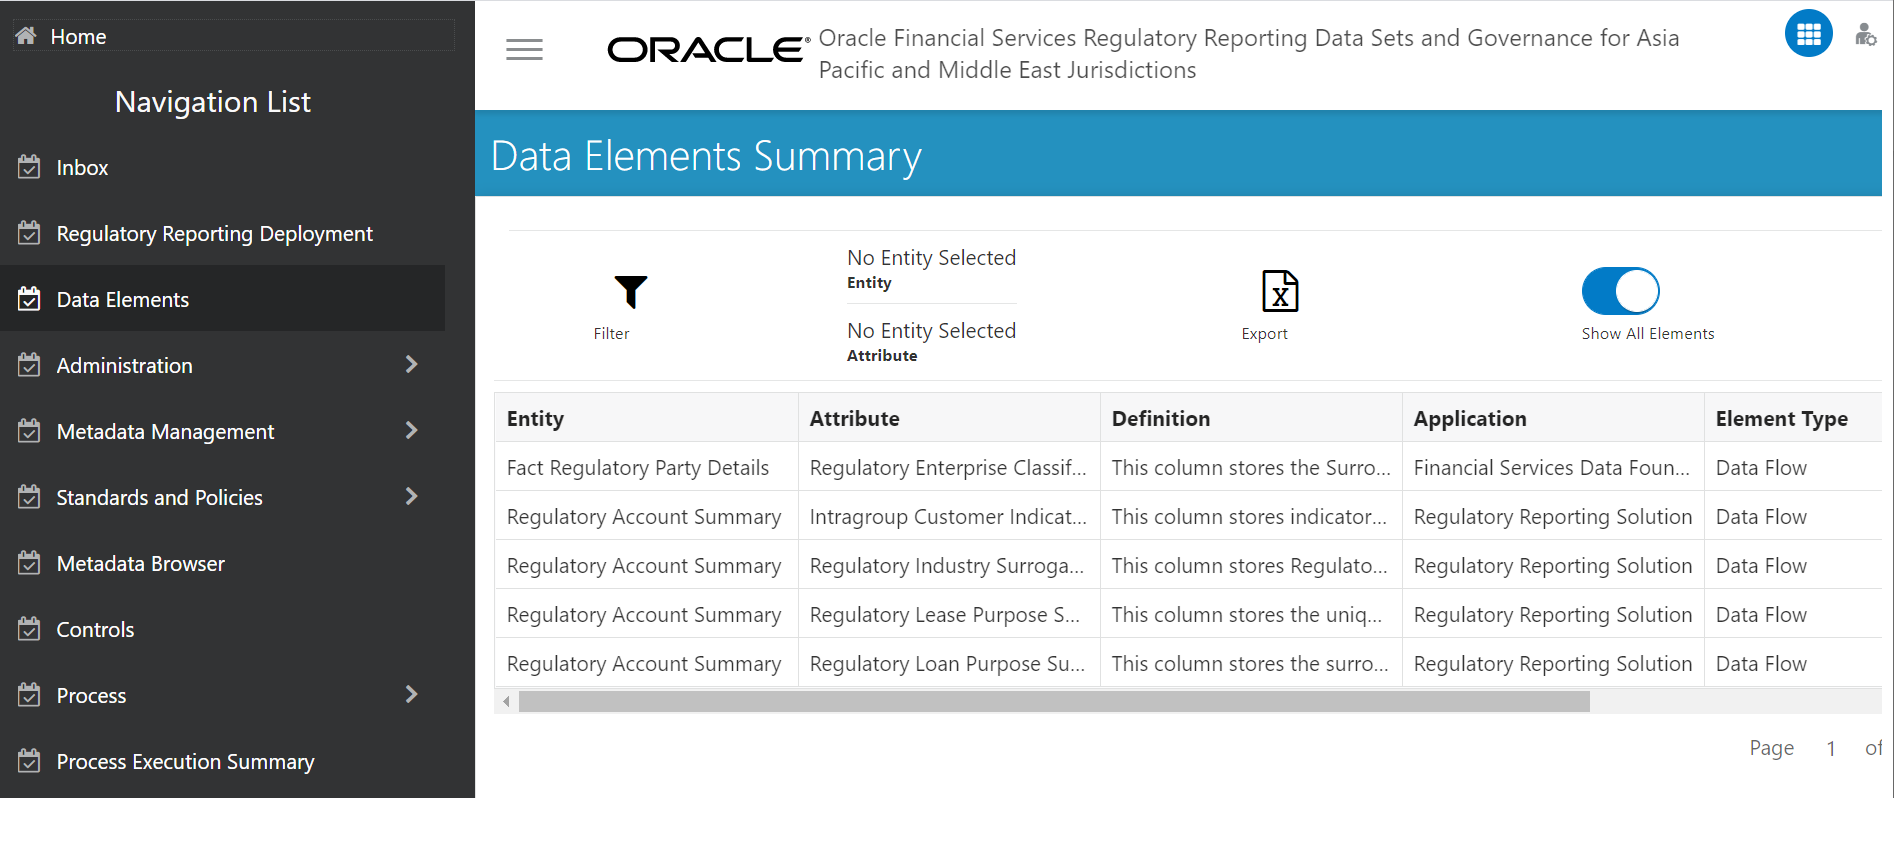This screenshot has width=1904, height=859.
Task: Click the Metadata Management sidebar icon
Action: pos(29,431)
